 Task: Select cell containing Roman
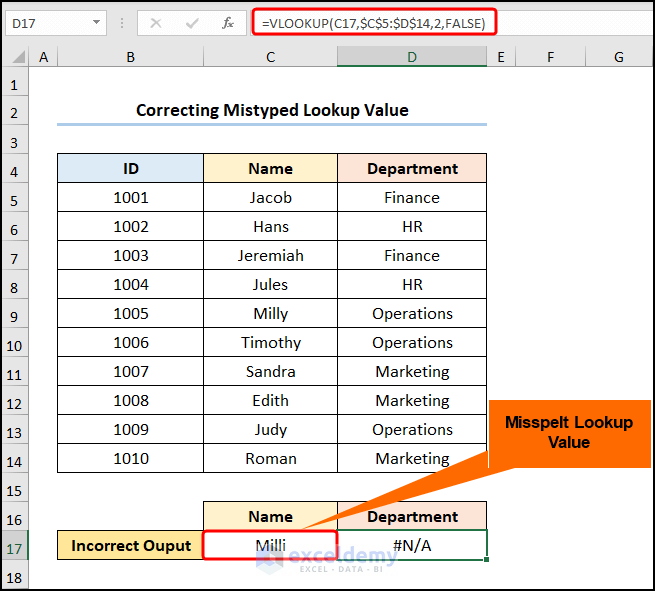[x=270, y=458]
